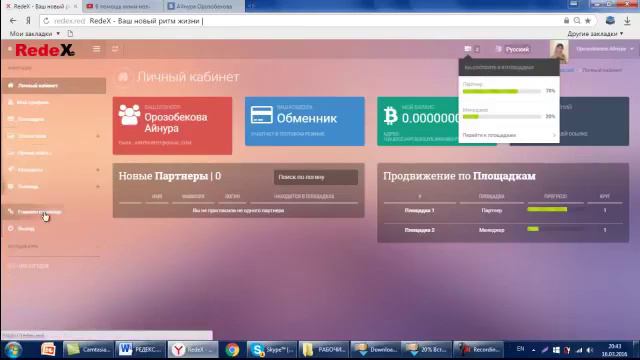
Task: Open Мои закладки bookmarks dropdown
Action: (x=35, y=33)
